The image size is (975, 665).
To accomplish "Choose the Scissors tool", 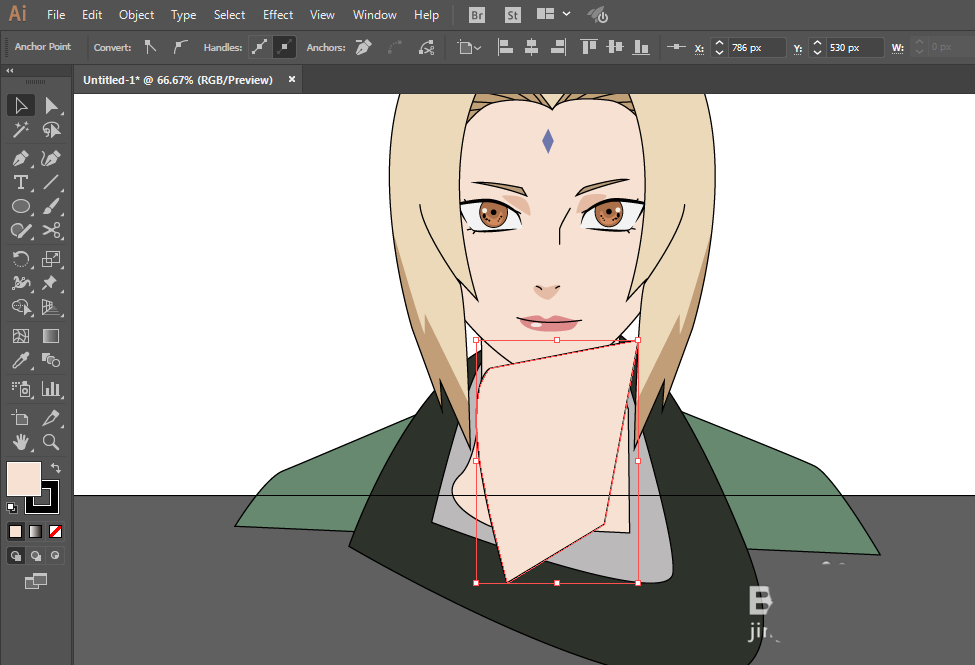I will [51, 230].
